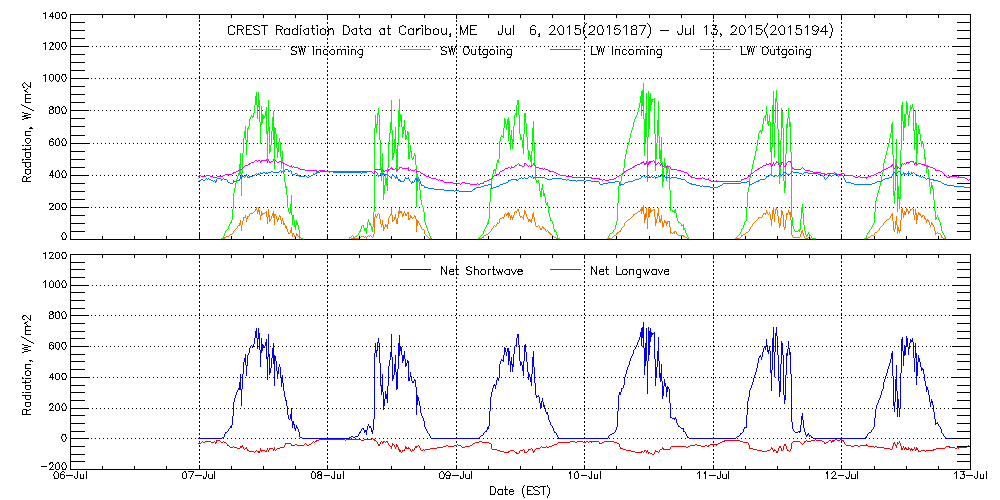Click the lower plot's Radiation y-axis title
Image resolution: width=1000 pixels, height=500 pixels.
[29, 360]
